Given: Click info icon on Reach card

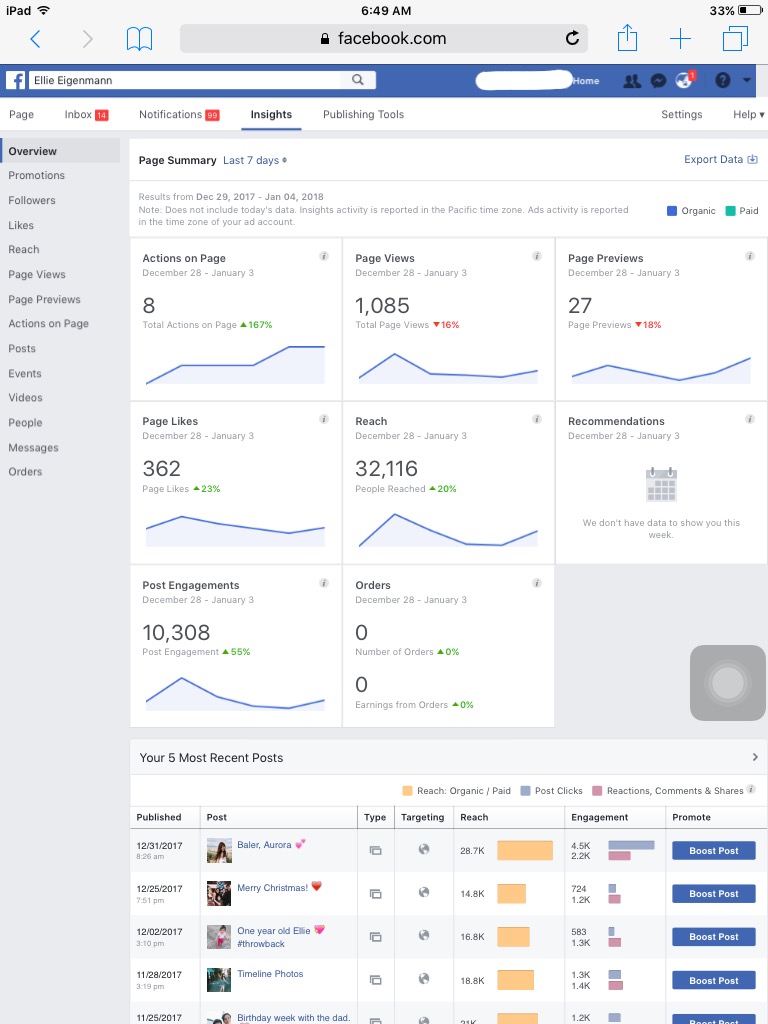Looking at the screenshot, I should pos(537,419).
